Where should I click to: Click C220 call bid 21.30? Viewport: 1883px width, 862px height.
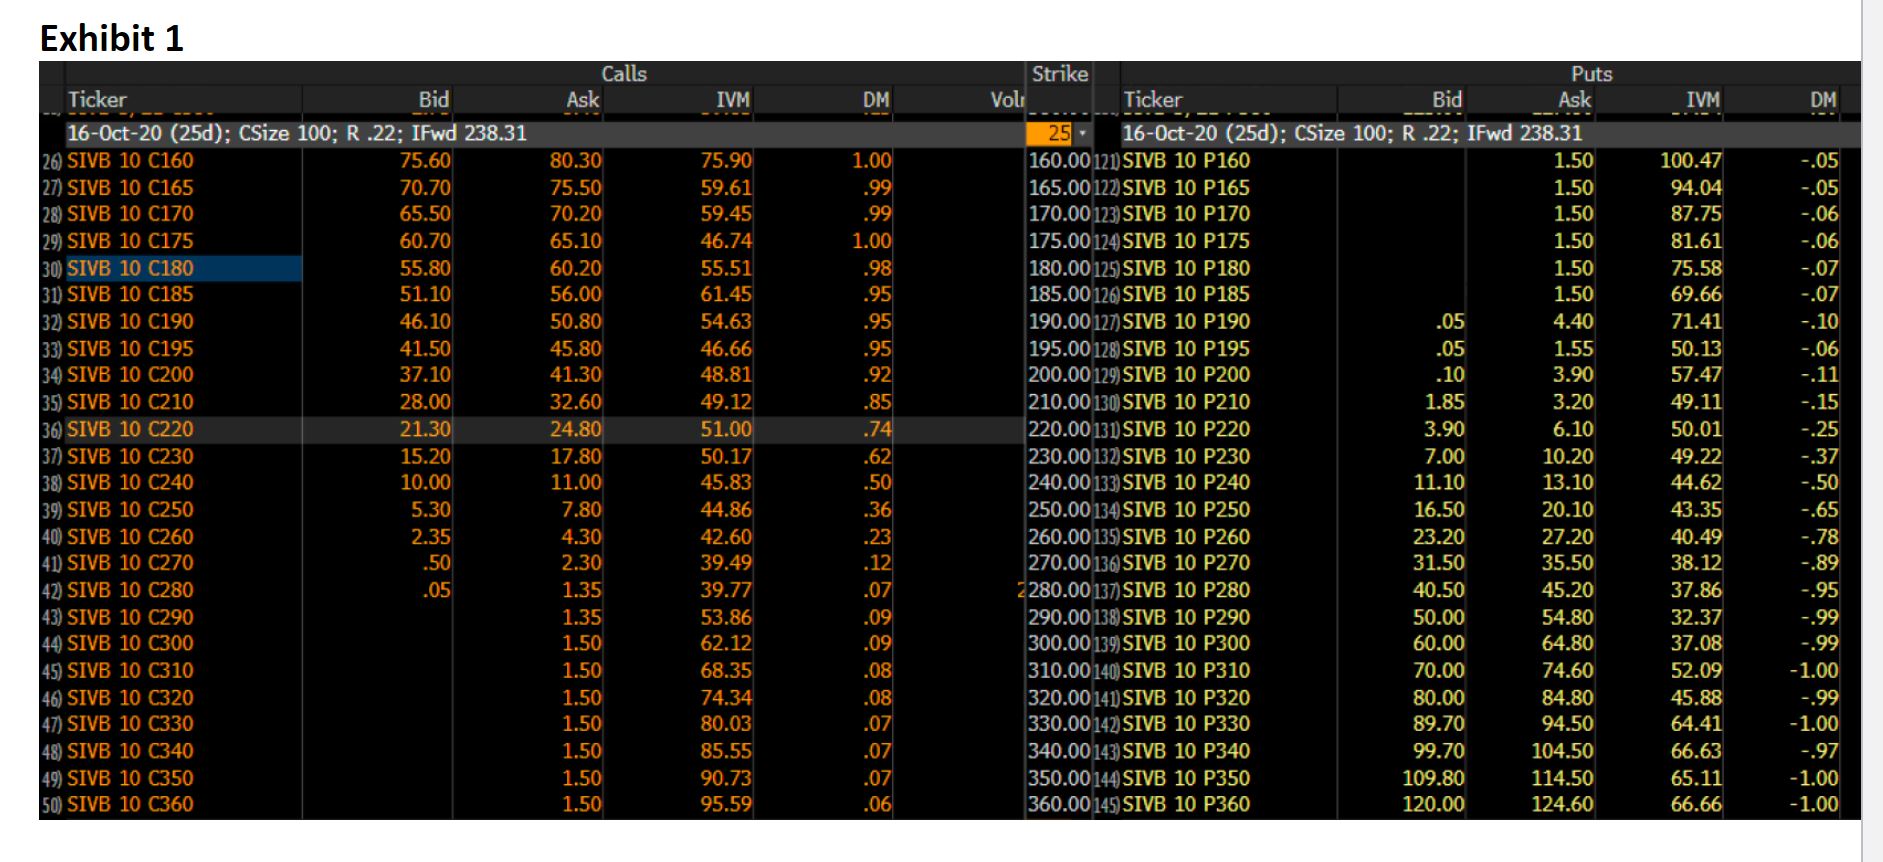click(x=425, y=429)
